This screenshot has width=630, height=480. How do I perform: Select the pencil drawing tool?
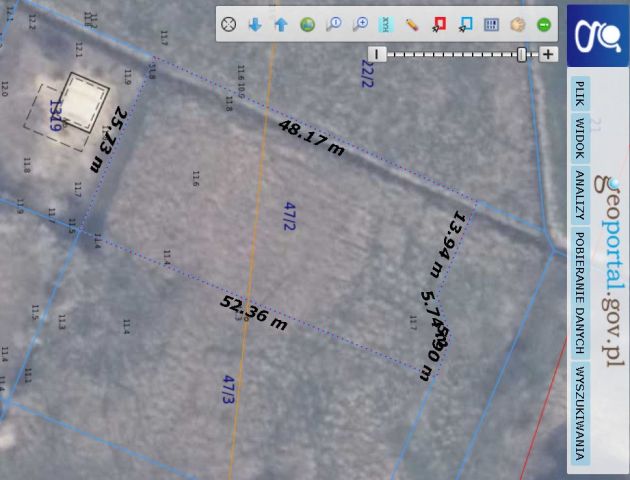(412, 24)
